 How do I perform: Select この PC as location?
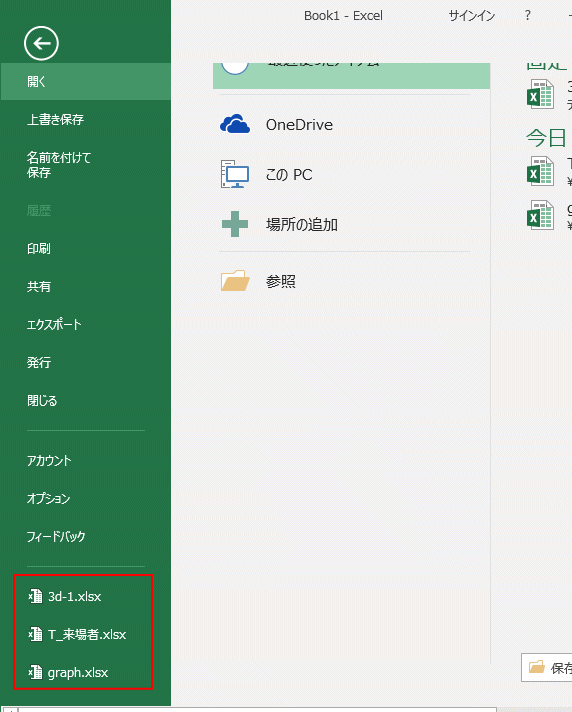point(289,175)
